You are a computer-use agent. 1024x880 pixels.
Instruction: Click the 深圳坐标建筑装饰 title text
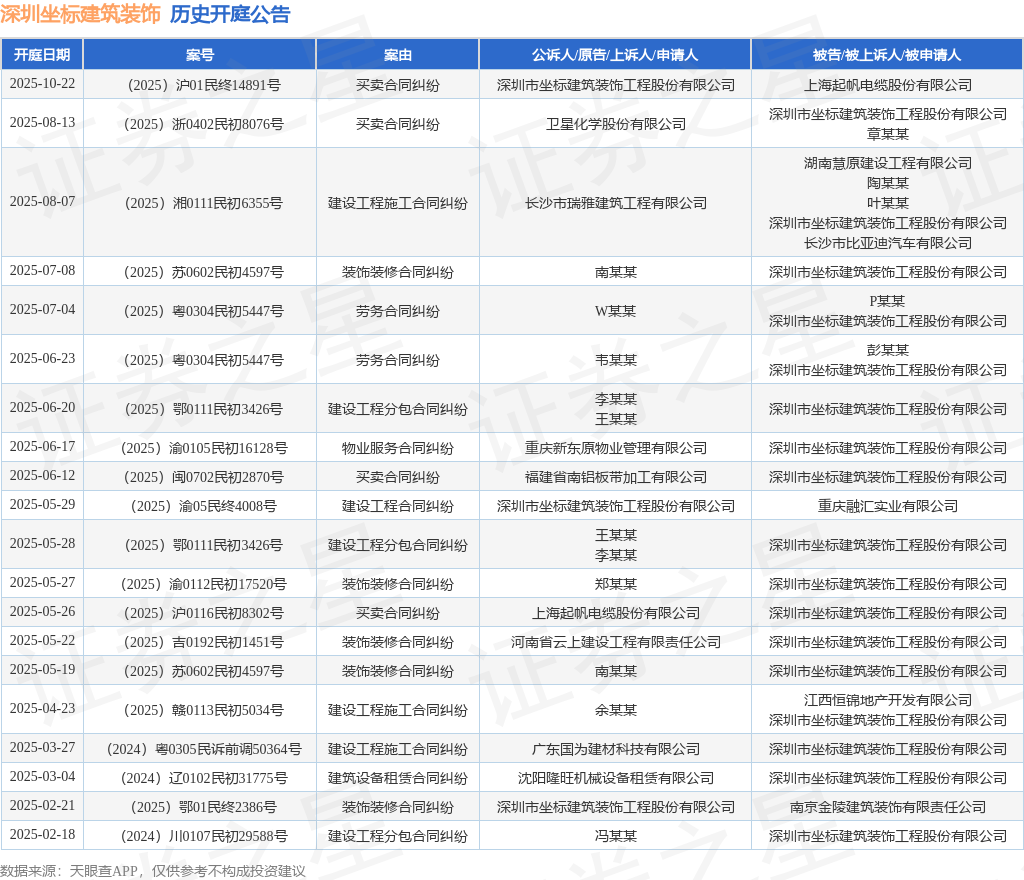click(80, 14)
